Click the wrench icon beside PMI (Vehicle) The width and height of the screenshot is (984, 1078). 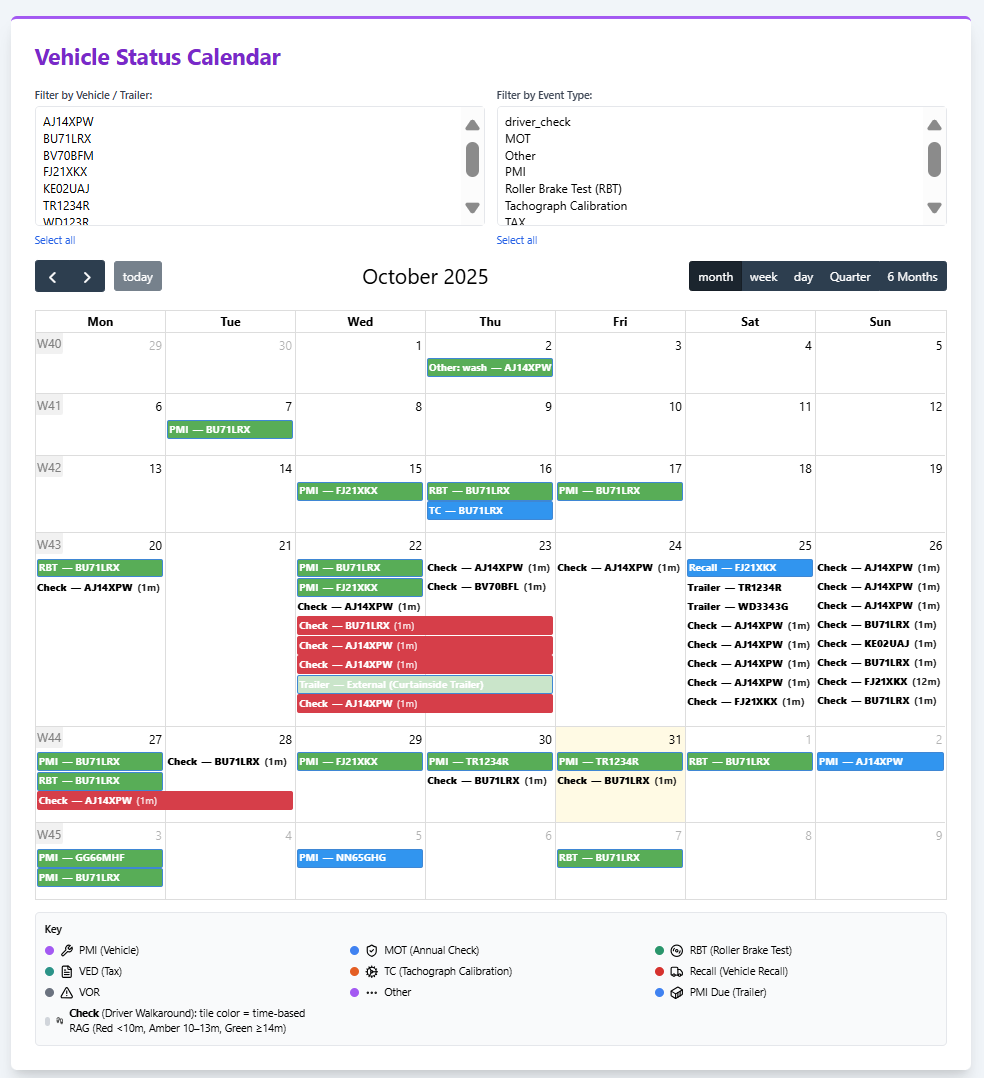click(x=67, y=950)
